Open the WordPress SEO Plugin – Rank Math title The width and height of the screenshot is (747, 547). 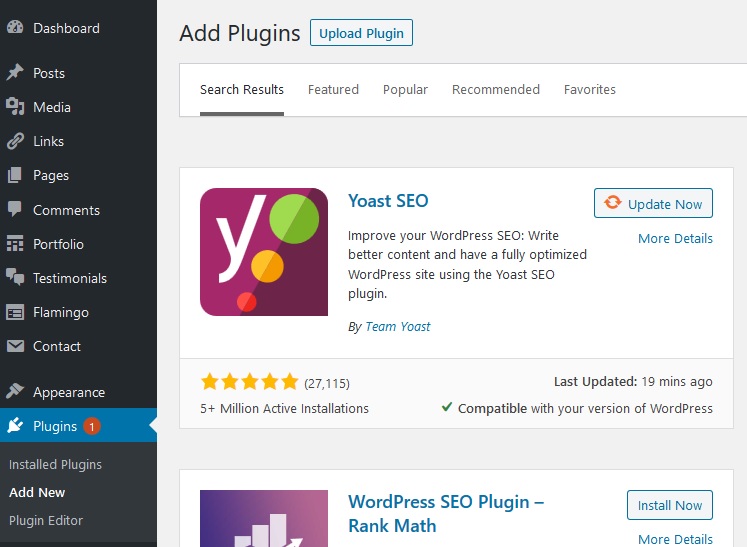(x=446, y=513)
